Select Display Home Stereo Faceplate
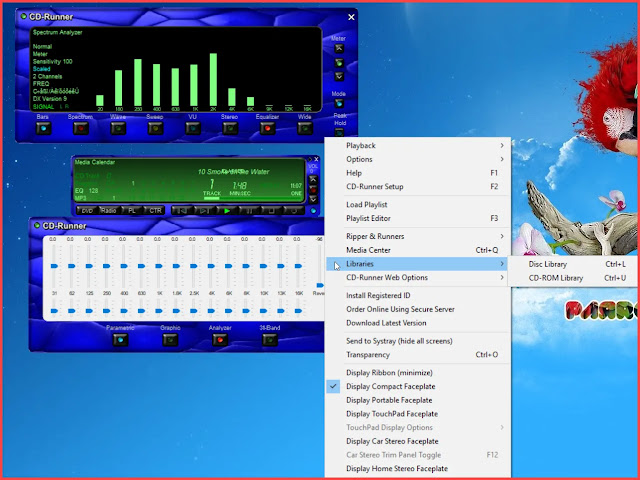Image resolution: width=640 pixels, height=480 pixels. 418,469
